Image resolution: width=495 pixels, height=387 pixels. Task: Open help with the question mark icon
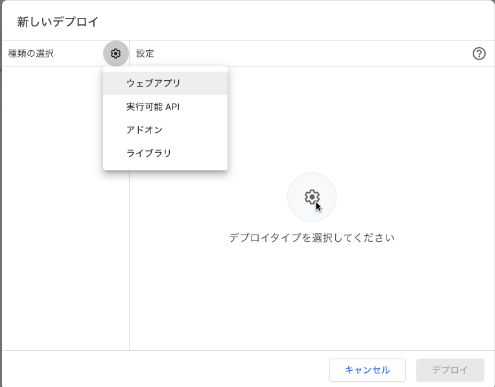click(479, 54)
